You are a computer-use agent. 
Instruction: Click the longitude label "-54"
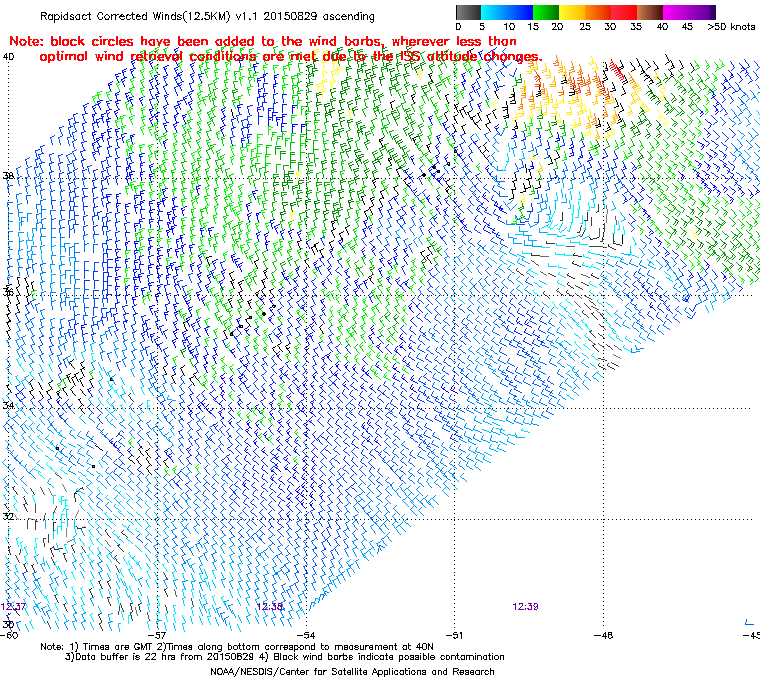click(x=306, y=635)
